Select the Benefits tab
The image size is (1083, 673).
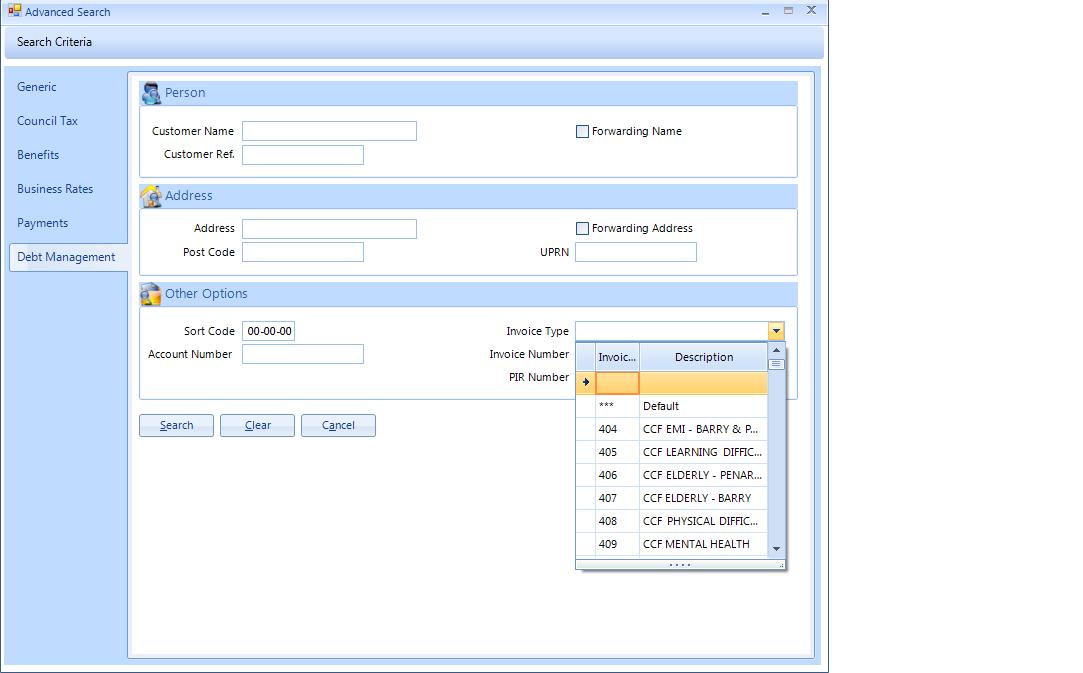(x=38, y=155)
